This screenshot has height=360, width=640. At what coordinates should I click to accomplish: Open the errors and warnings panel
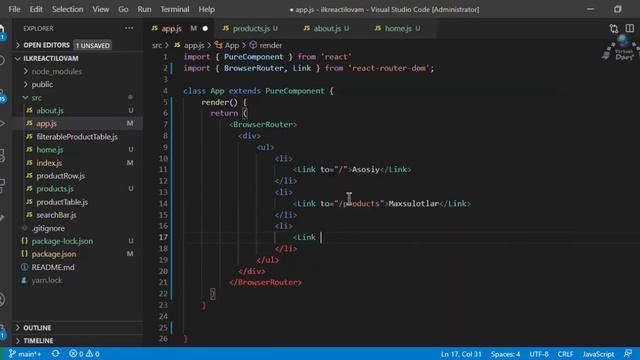pos(84,354)
